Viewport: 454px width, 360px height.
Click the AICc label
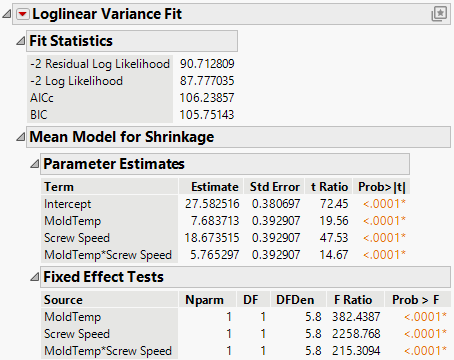tap(42, 98)
